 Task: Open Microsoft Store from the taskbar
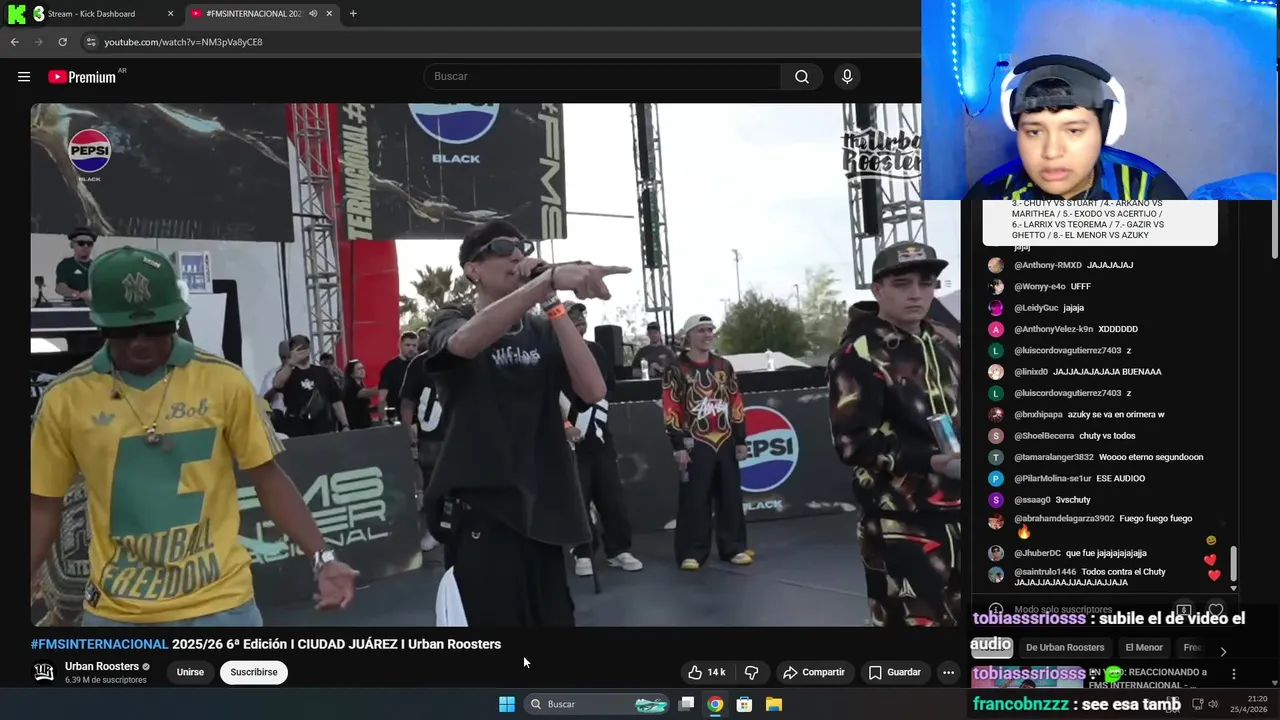[744, 704]
